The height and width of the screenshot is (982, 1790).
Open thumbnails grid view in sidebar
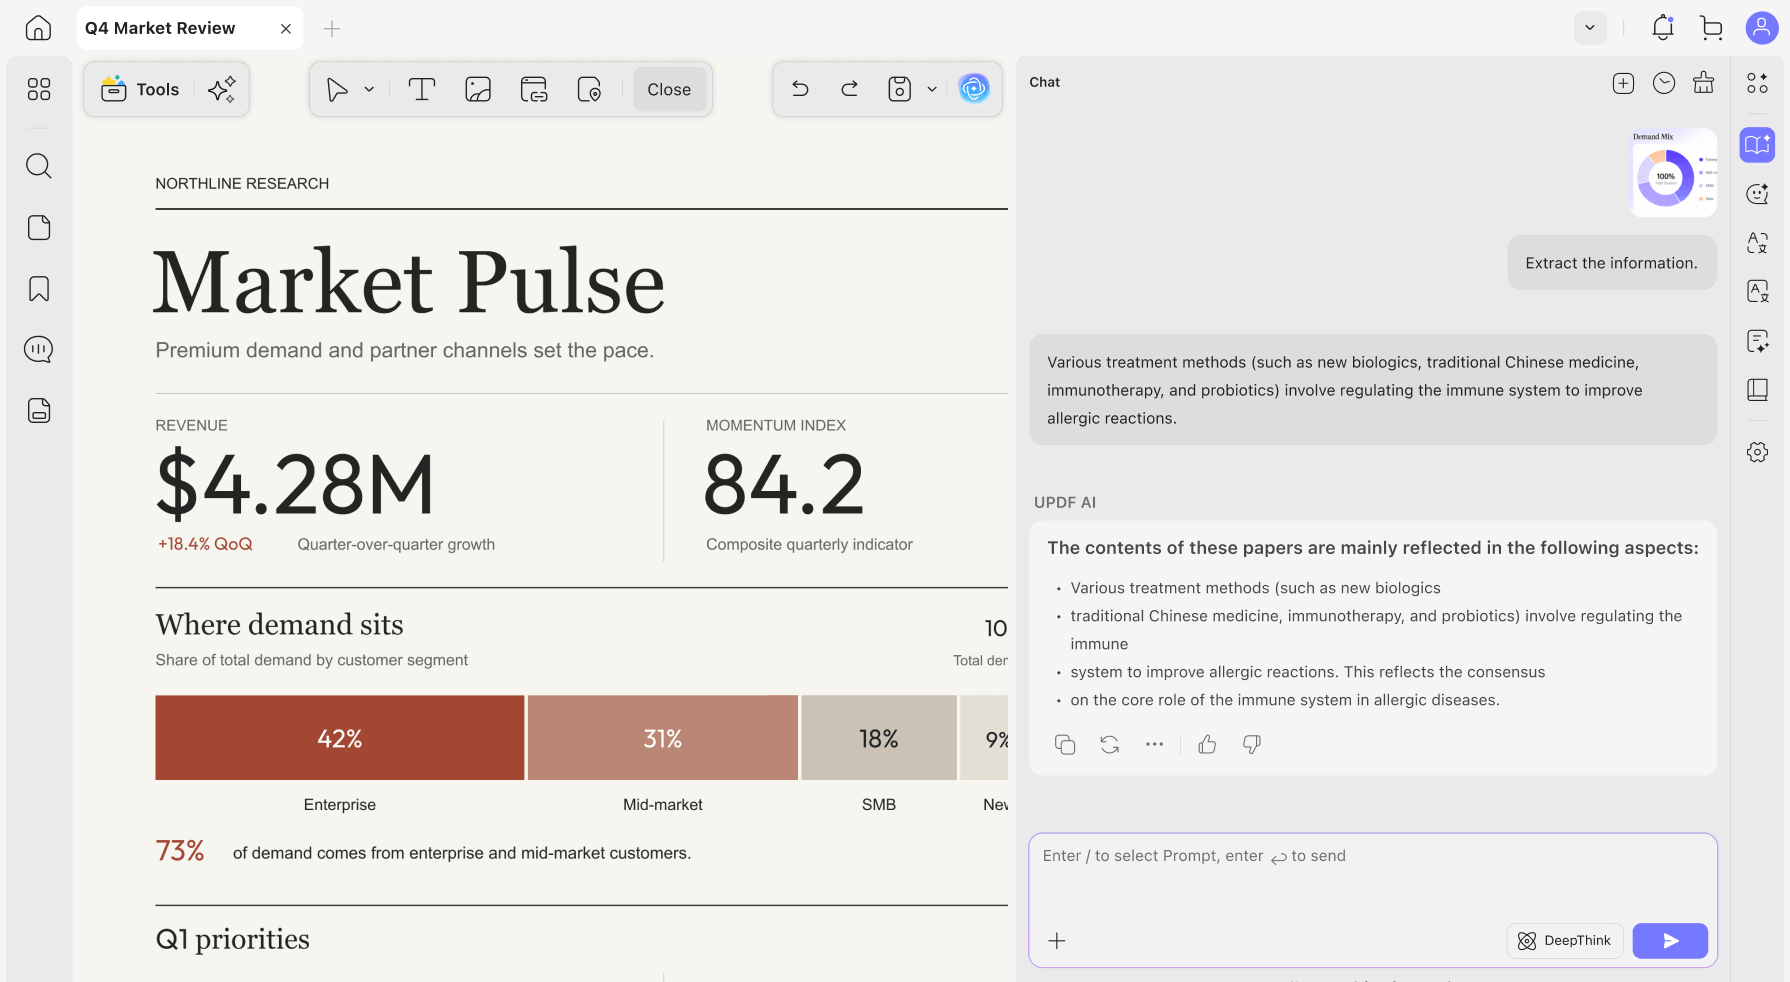pos(39,89)
